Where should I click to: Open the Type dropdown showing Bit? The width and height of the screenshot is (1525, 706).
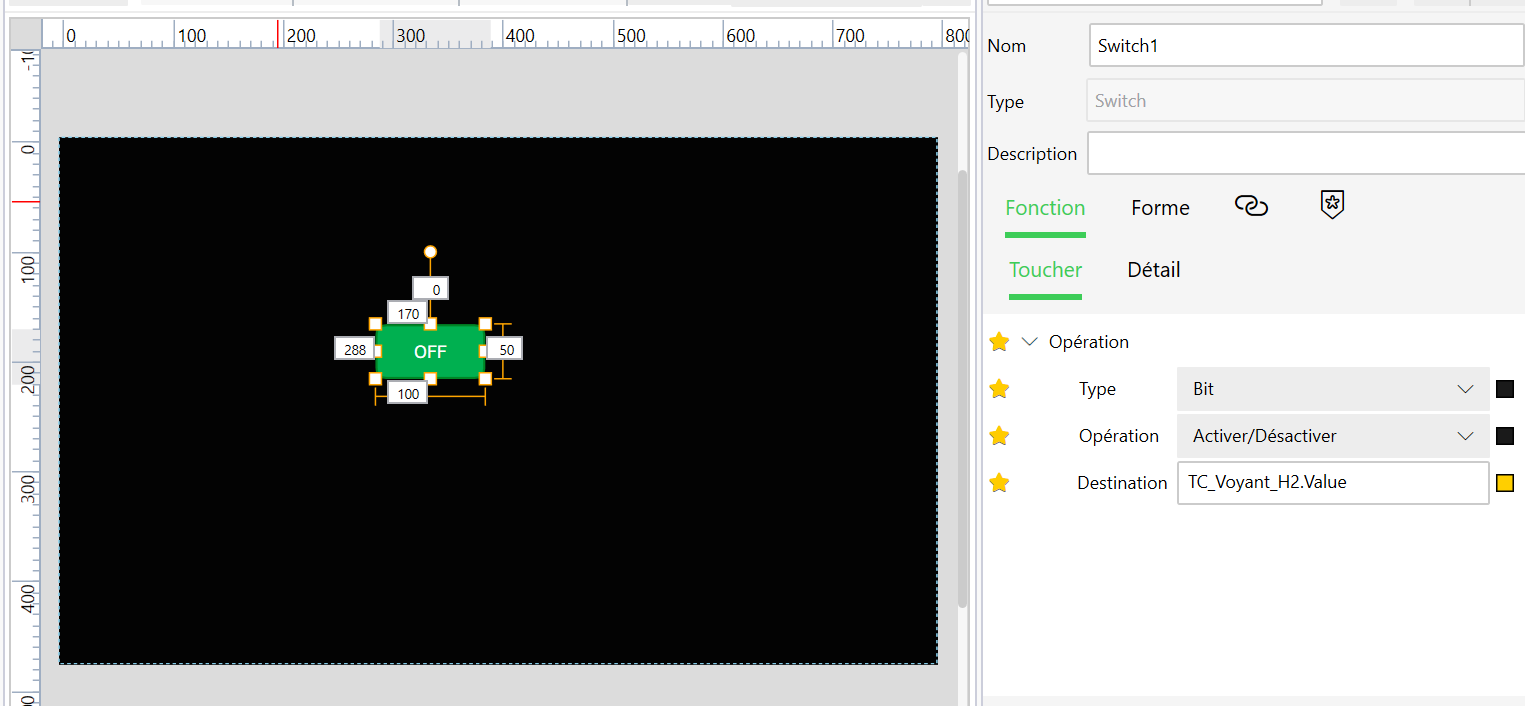[x=1332, y=389]
